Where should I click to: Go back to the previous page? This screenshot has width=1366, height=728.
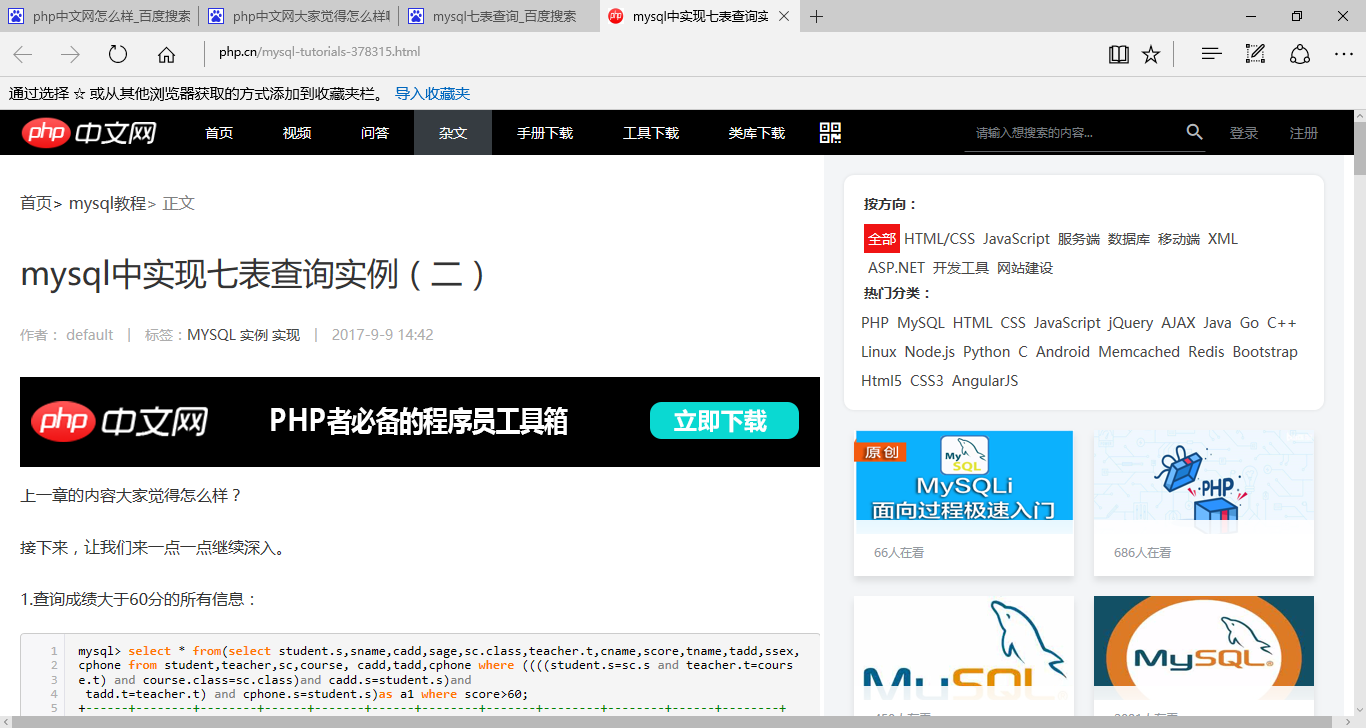[22, 54]
